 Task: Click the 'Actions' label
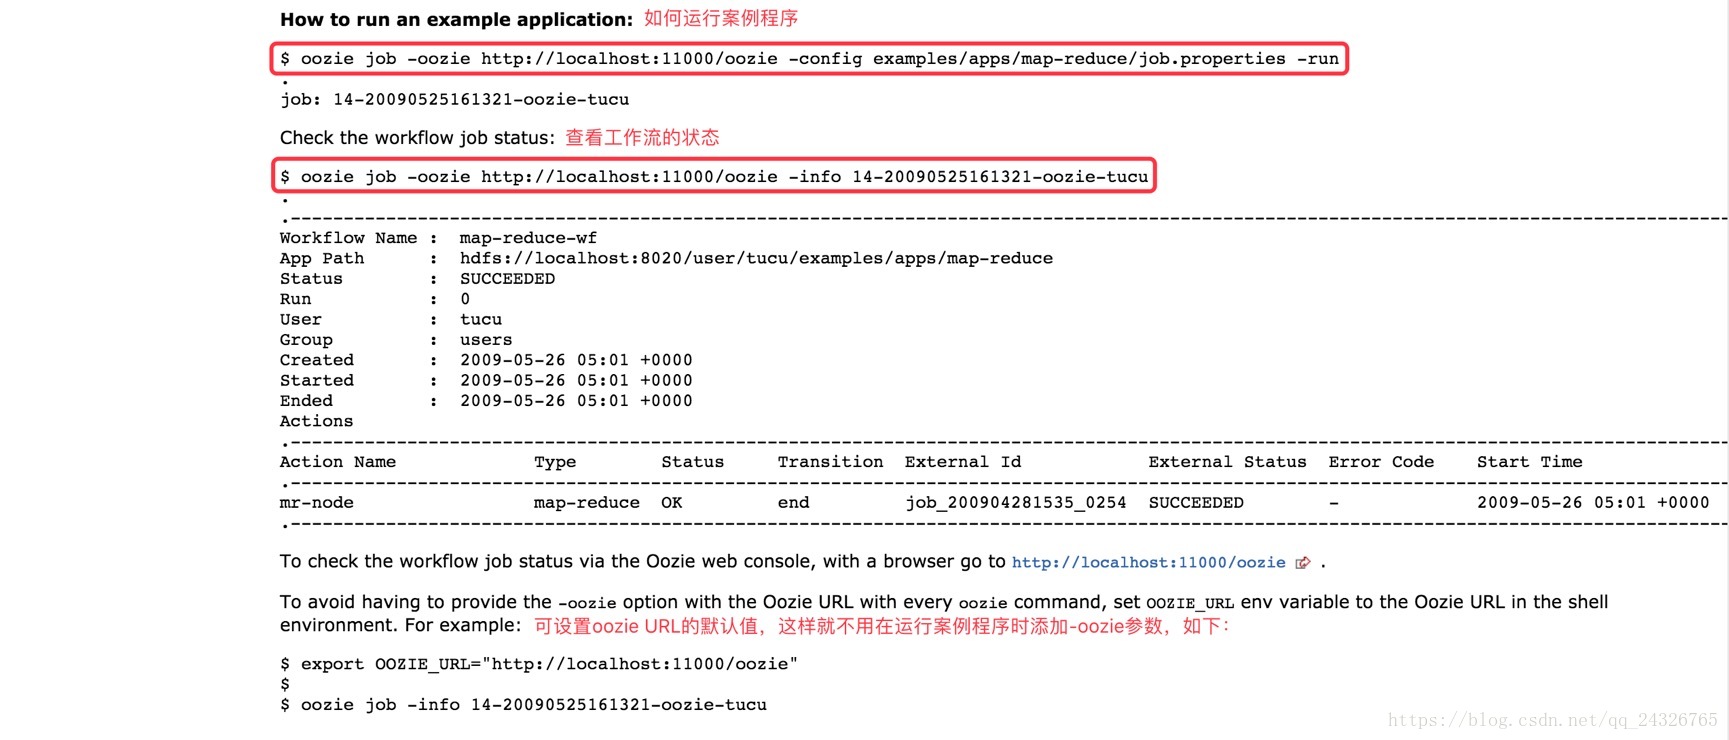(316, 421)
